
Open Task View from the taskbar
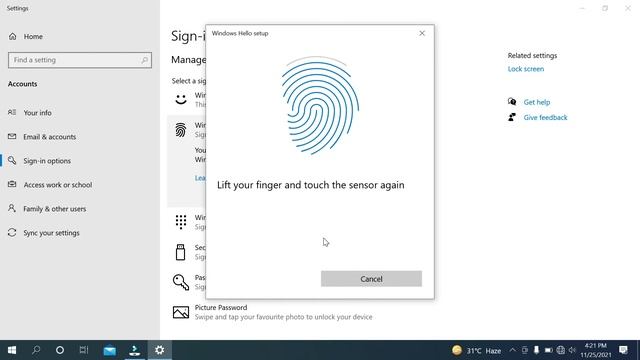click(x=84, y=350)
